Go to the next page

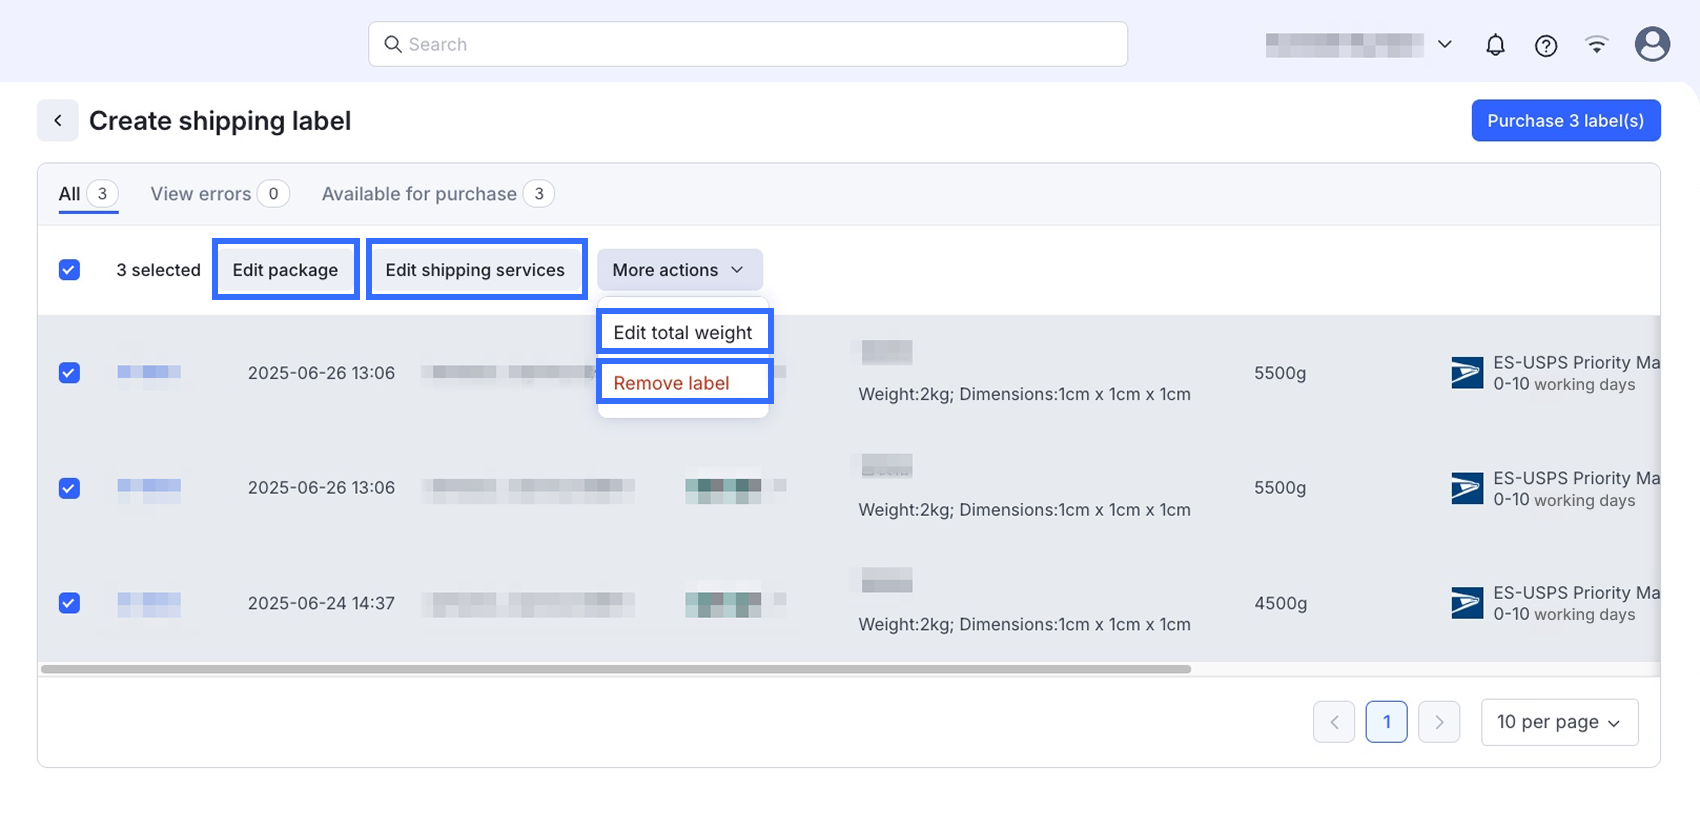click(x=1439, y=722)
